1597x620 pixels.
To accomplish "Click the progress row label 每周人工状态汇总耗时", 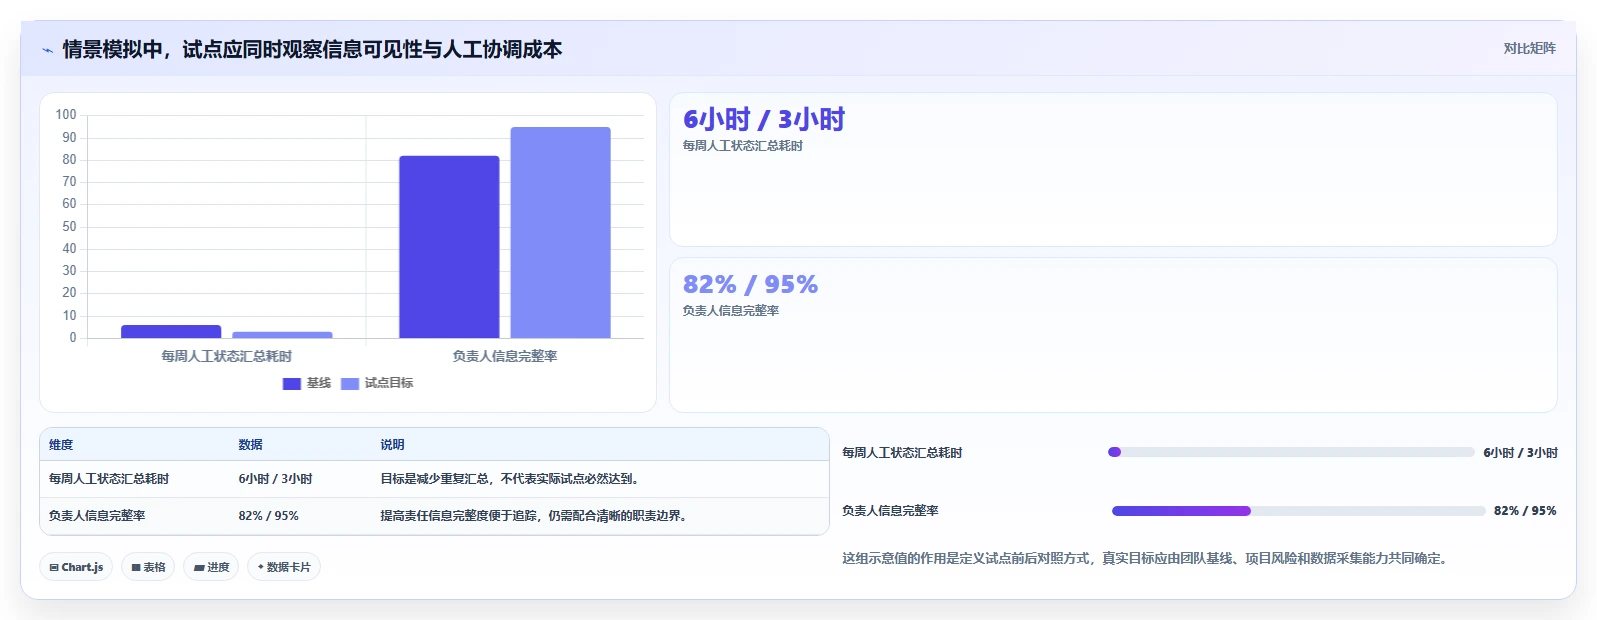I will (902, 453).
